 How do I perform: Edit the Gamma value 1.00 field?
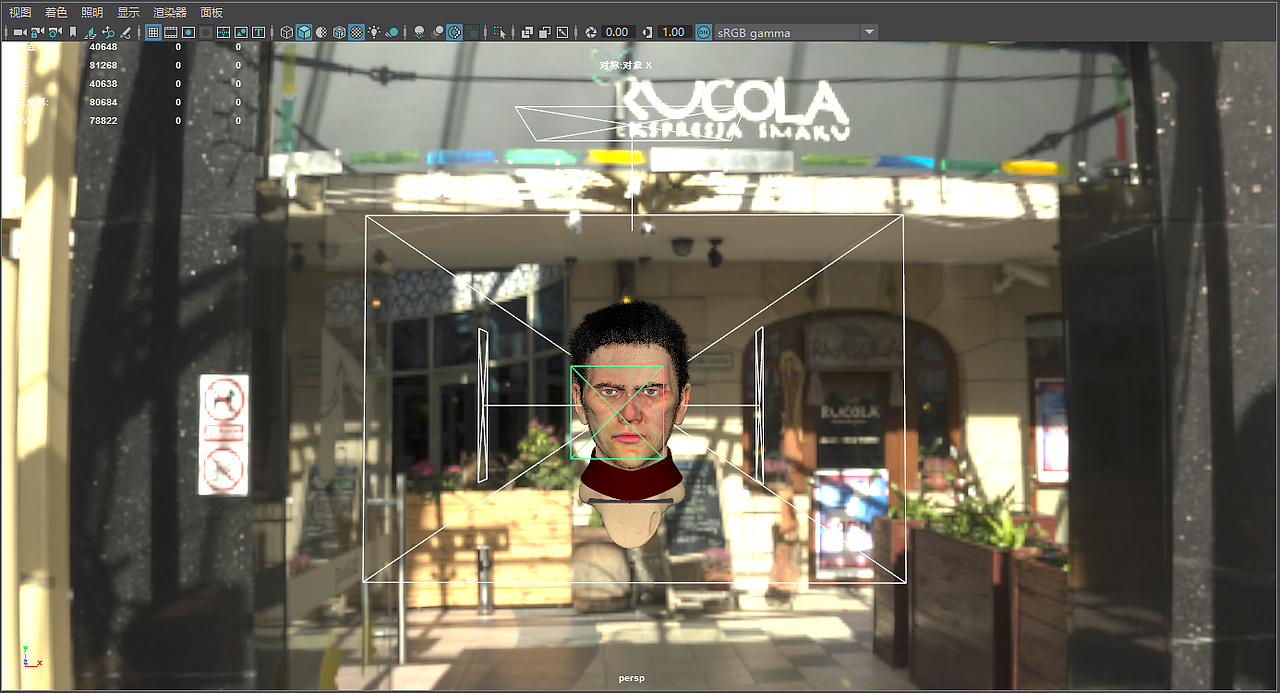pyautogui.click(x=673, y=32)
